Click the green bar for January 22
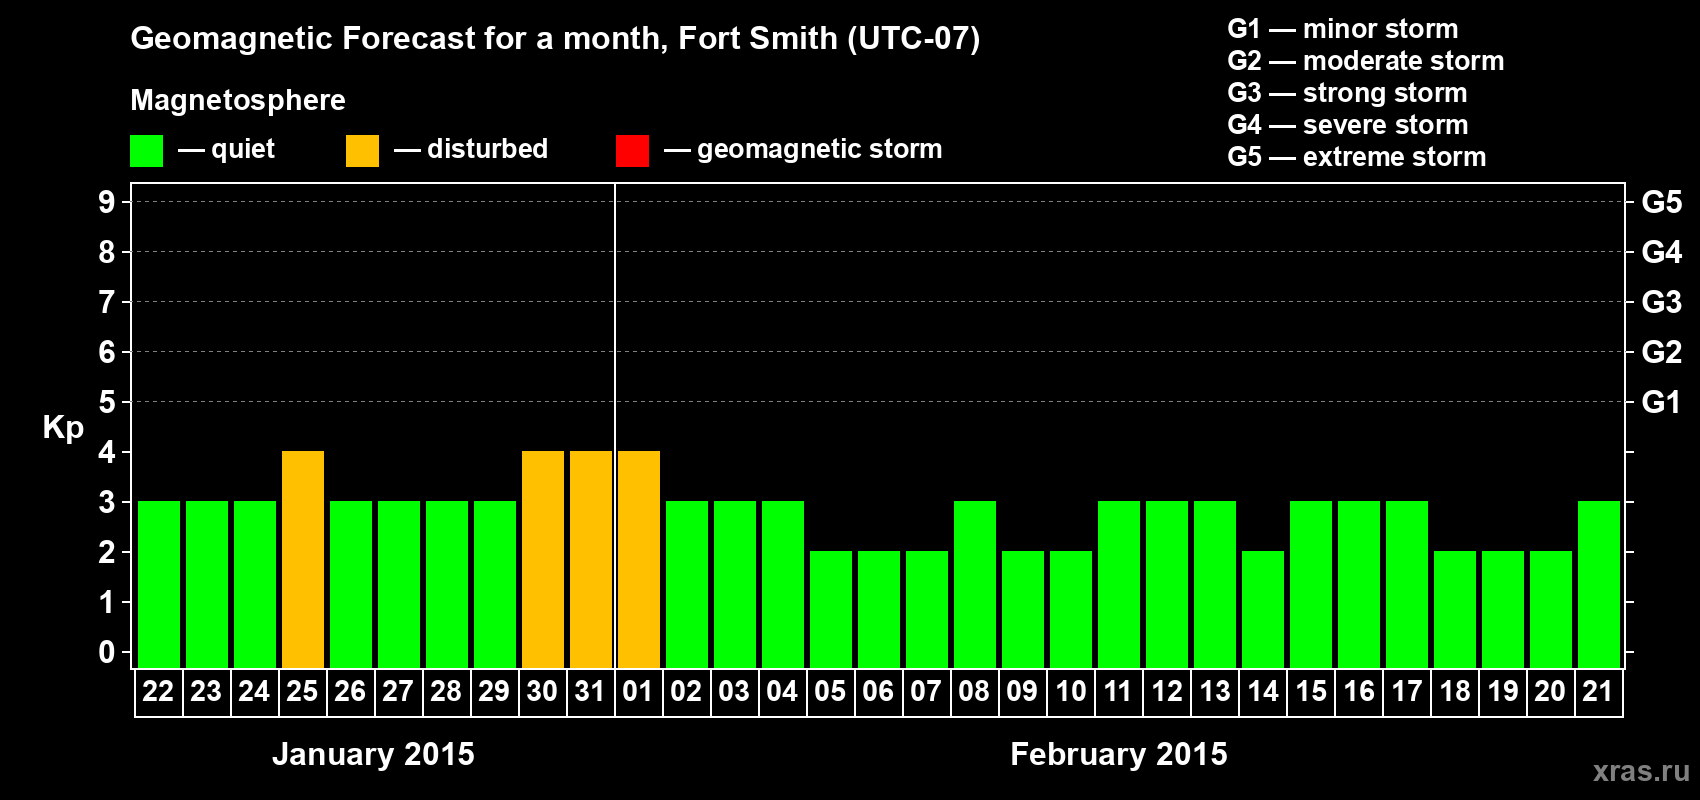The image size is (1700, 800). tap(159, 585)
